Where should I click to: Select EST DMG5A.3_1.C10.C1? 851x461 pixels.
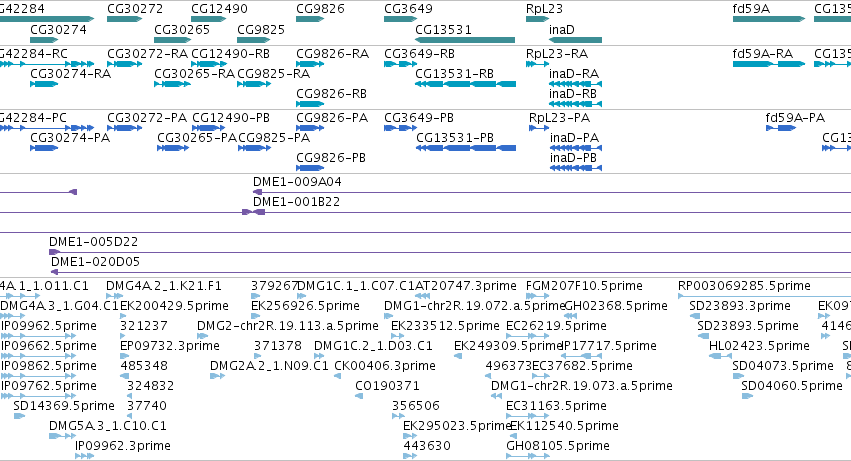107,426
